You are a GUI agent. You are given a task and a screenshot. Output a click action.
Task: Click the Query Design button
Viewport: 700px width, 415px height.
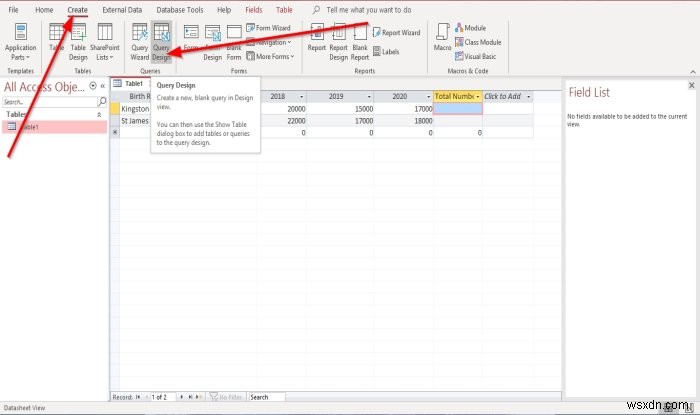(x=161, y=42)
